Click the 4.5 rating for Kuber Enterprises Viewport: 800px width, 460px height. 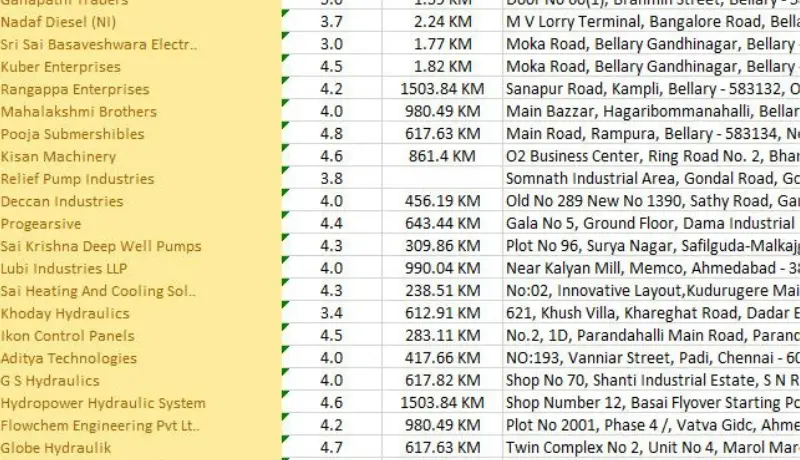tap(332, 67)
